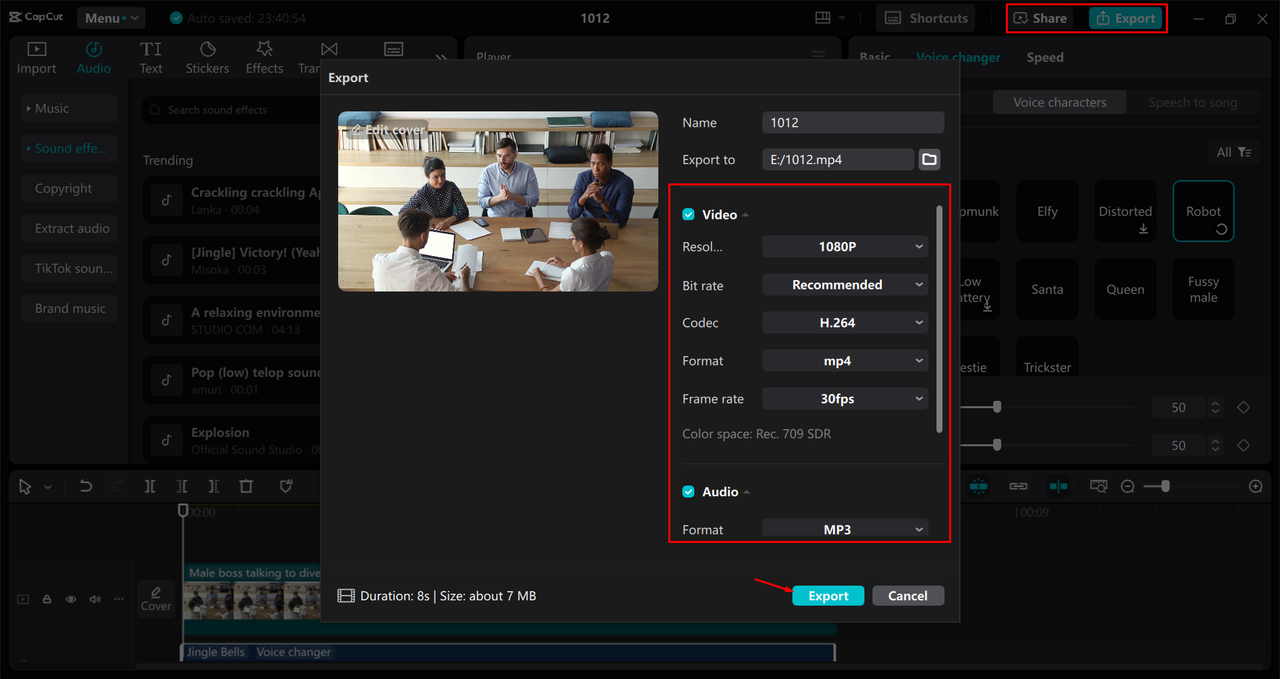Click the export dialog vertical scrollbar
The image size is (1280, 679).
click(x=938, y=319)
